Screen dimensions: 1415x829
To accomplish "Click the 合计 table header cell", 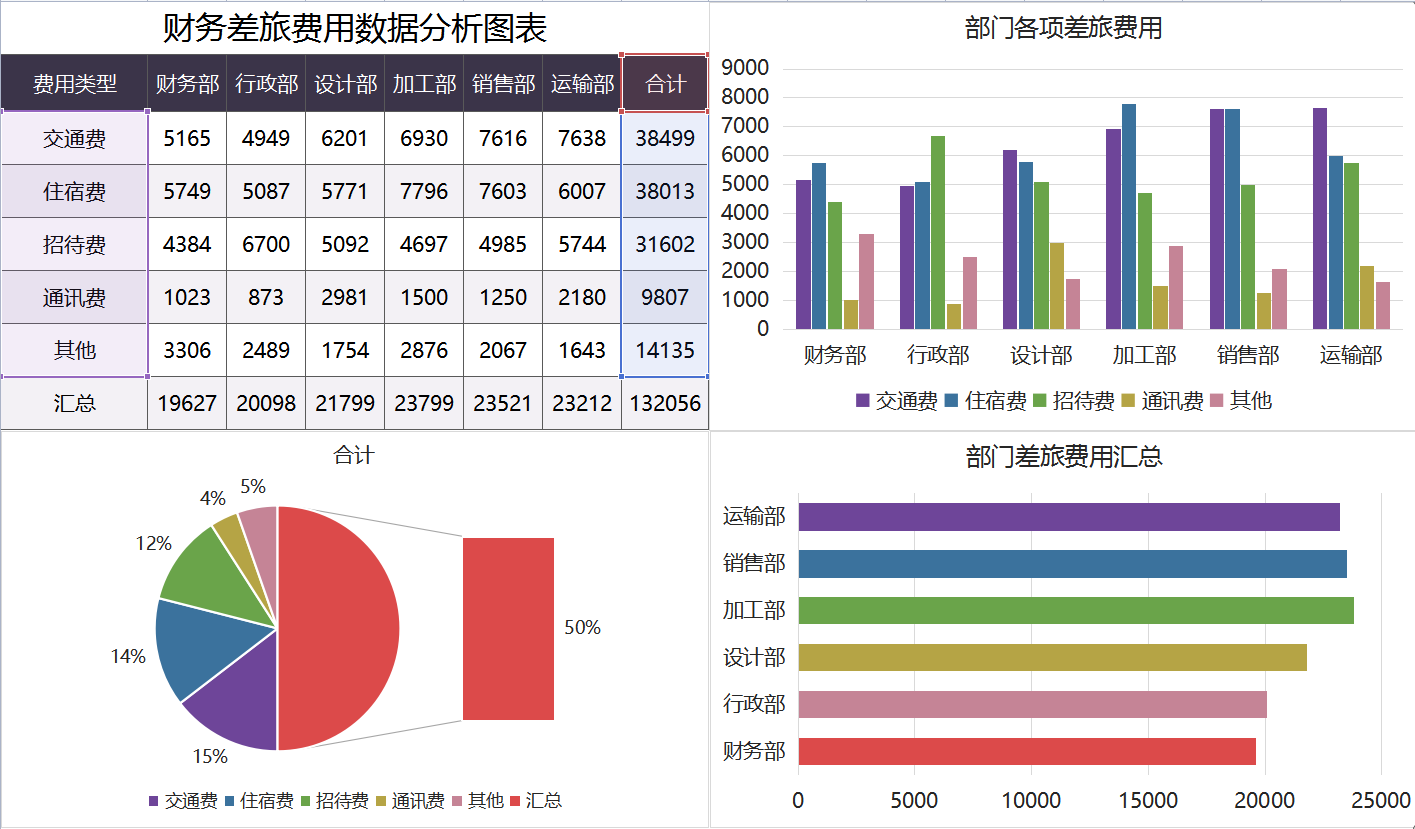I will pyautogui.click(x=665, y=84).
